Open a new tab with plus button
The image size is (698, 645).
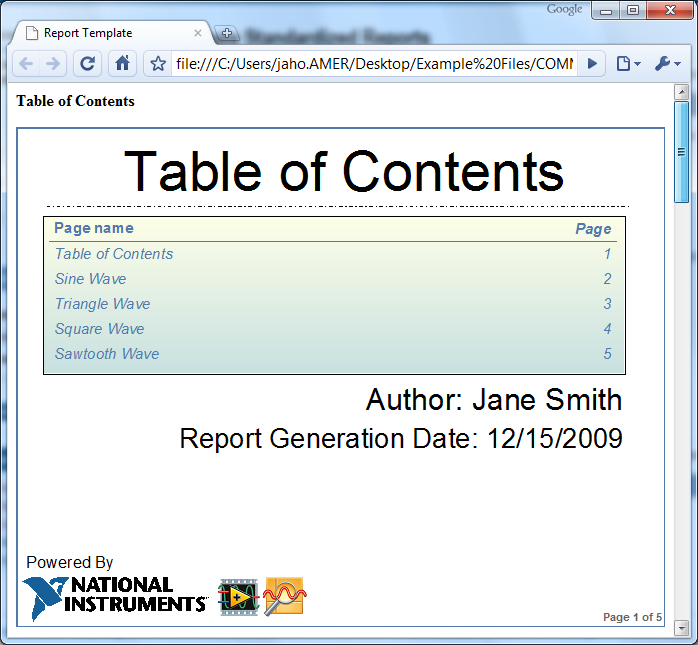226,33
